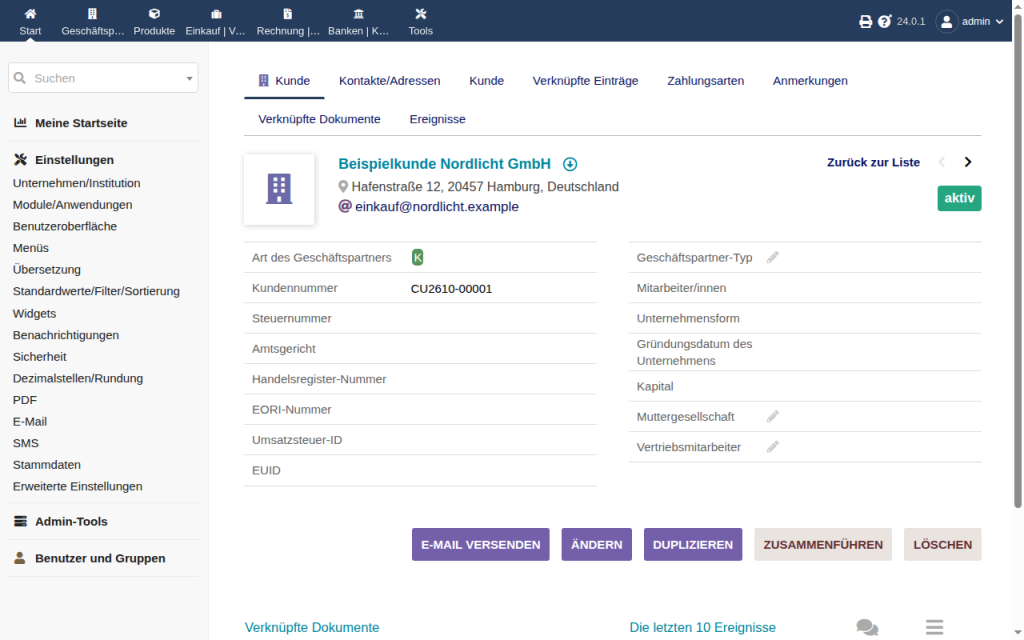Screen dimensions: 1024x640
Task: Click the page vertical scrollbar
Action: [1017, 261]
